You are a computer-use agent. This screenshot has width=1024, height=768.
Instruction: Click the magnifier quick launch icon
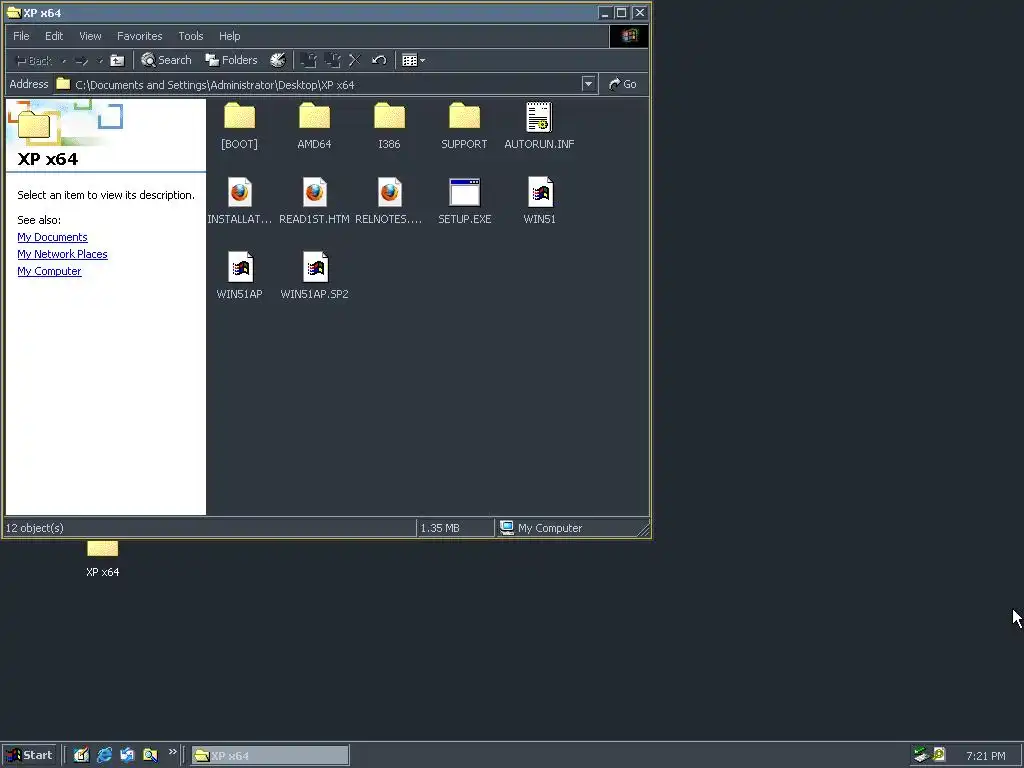[x=150, y=755]
